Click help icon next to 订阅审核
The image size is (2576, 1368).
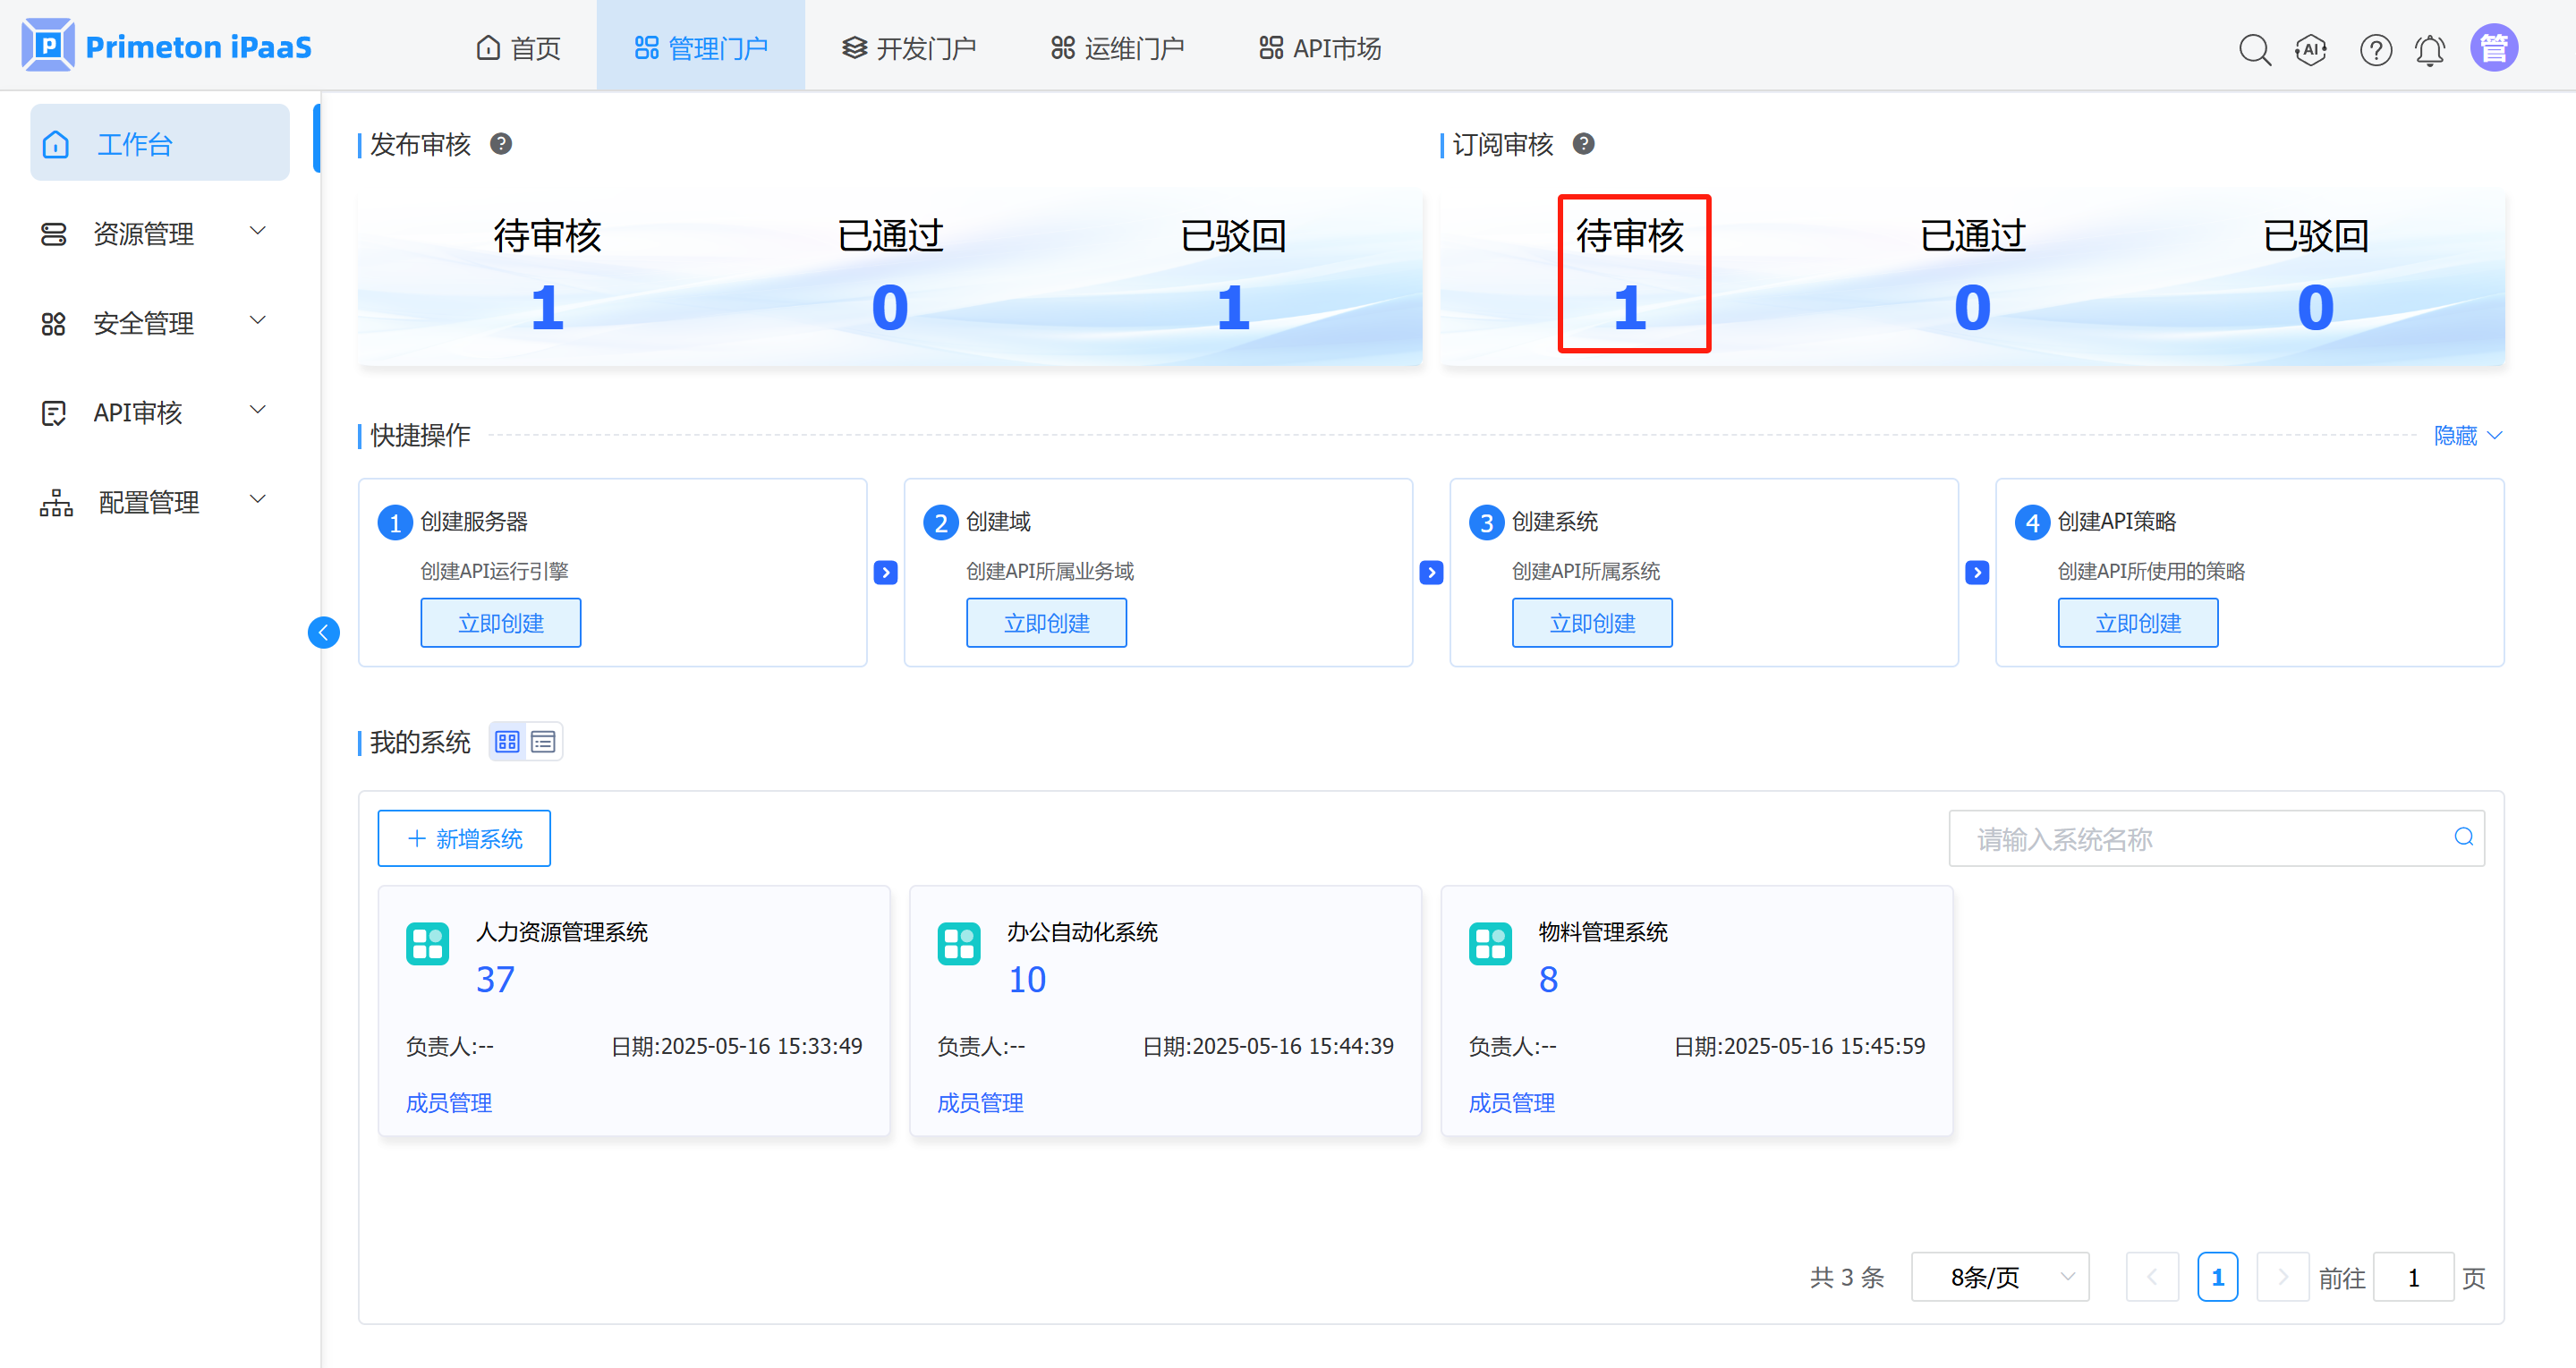[1583, 144]
